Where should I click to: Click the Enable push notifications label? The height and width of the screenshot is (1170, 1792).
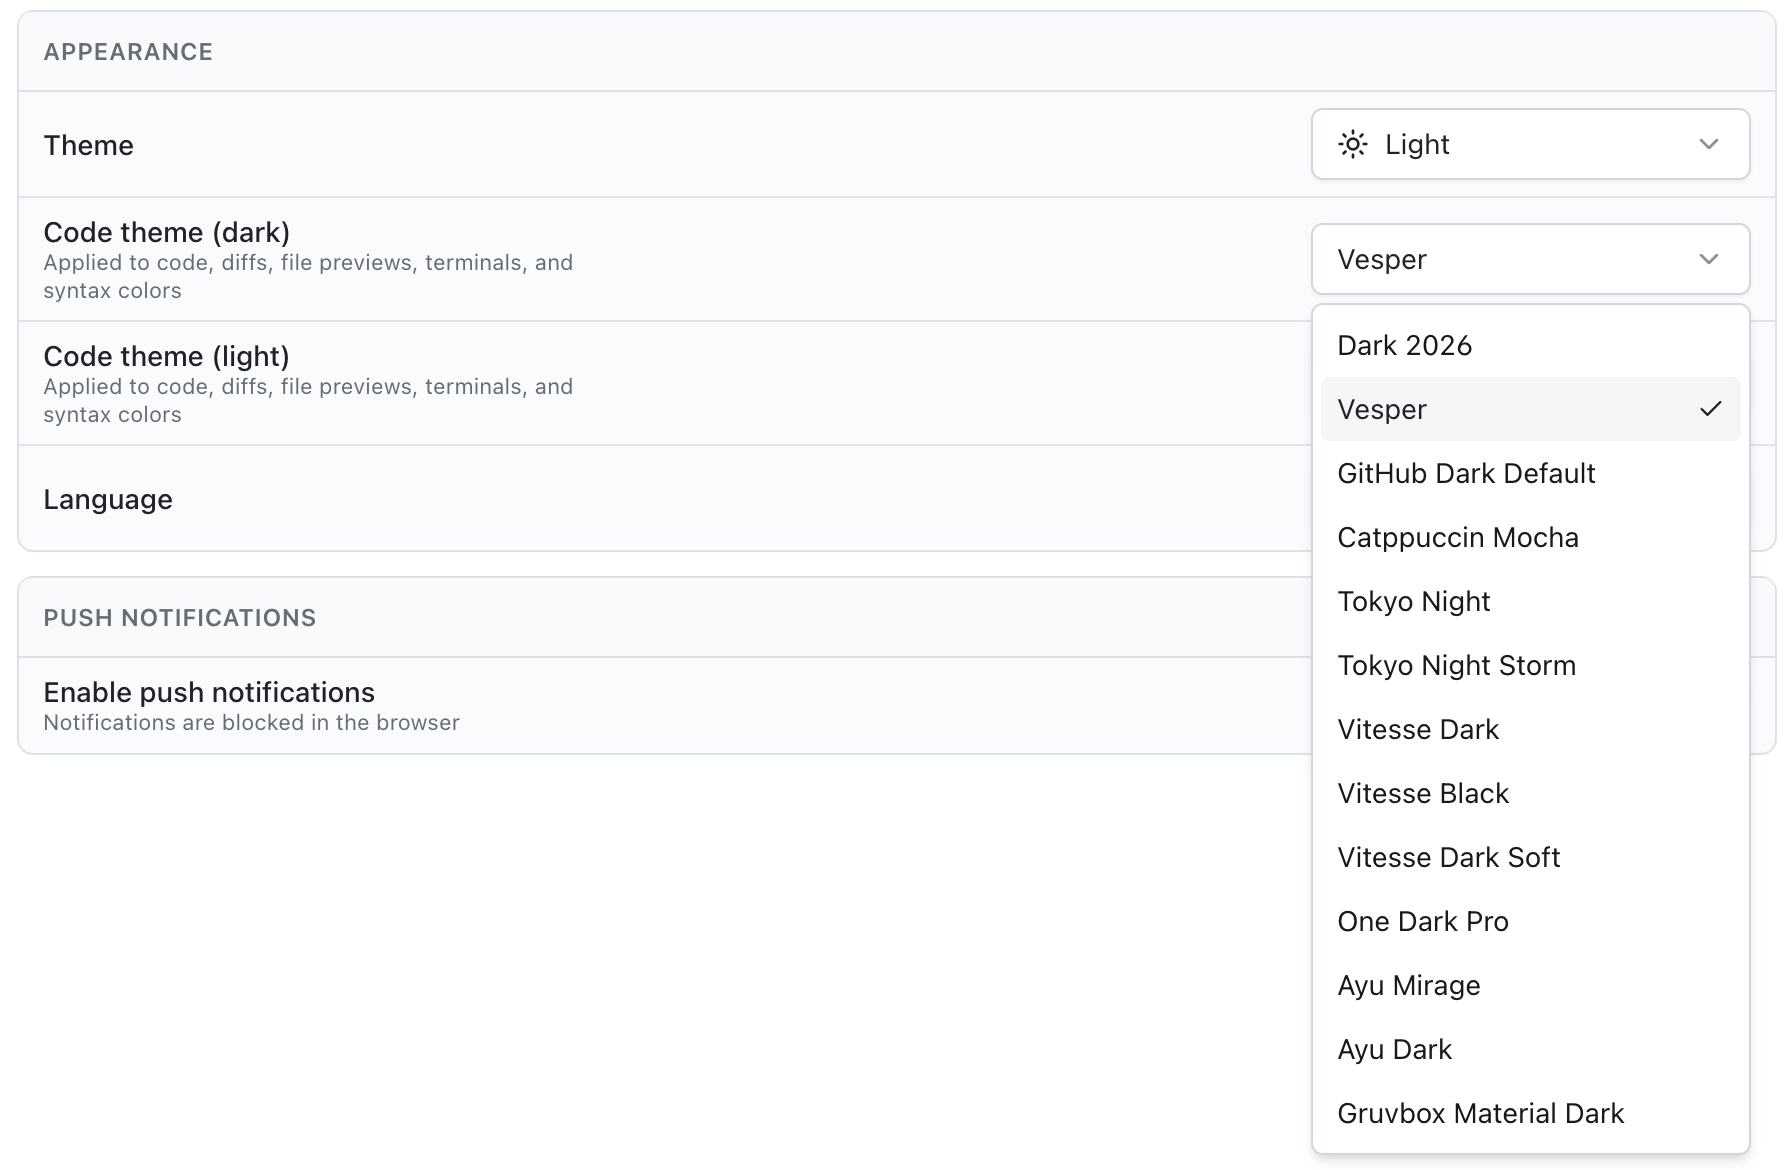click(x=209, y=692)
